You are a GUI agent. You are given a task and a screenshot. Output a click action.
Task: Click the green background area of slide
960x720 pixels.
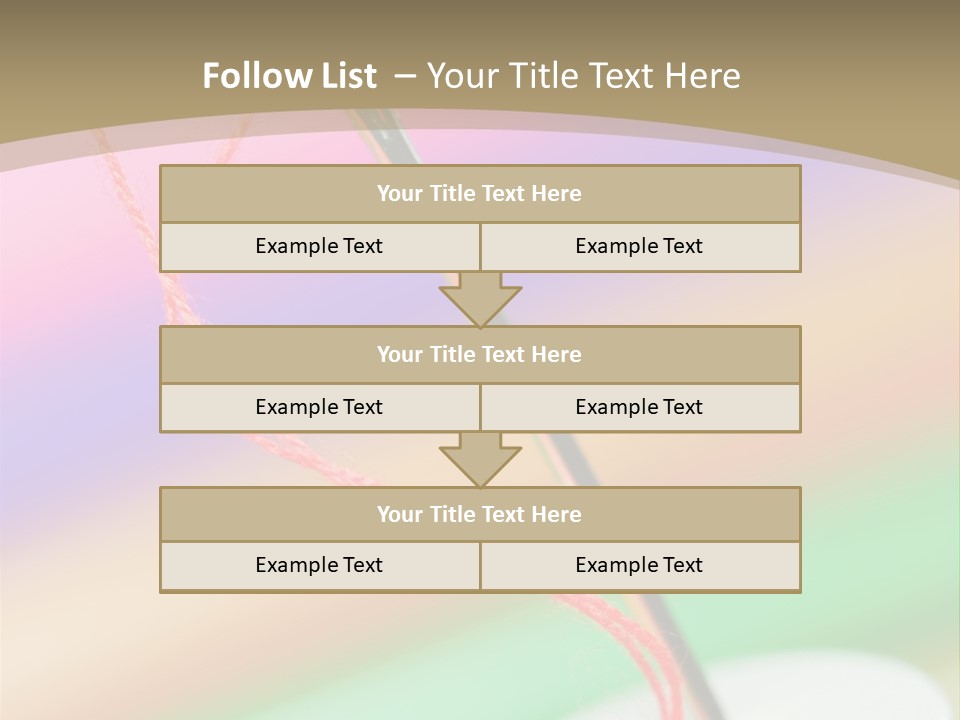(x=880, y=560)
